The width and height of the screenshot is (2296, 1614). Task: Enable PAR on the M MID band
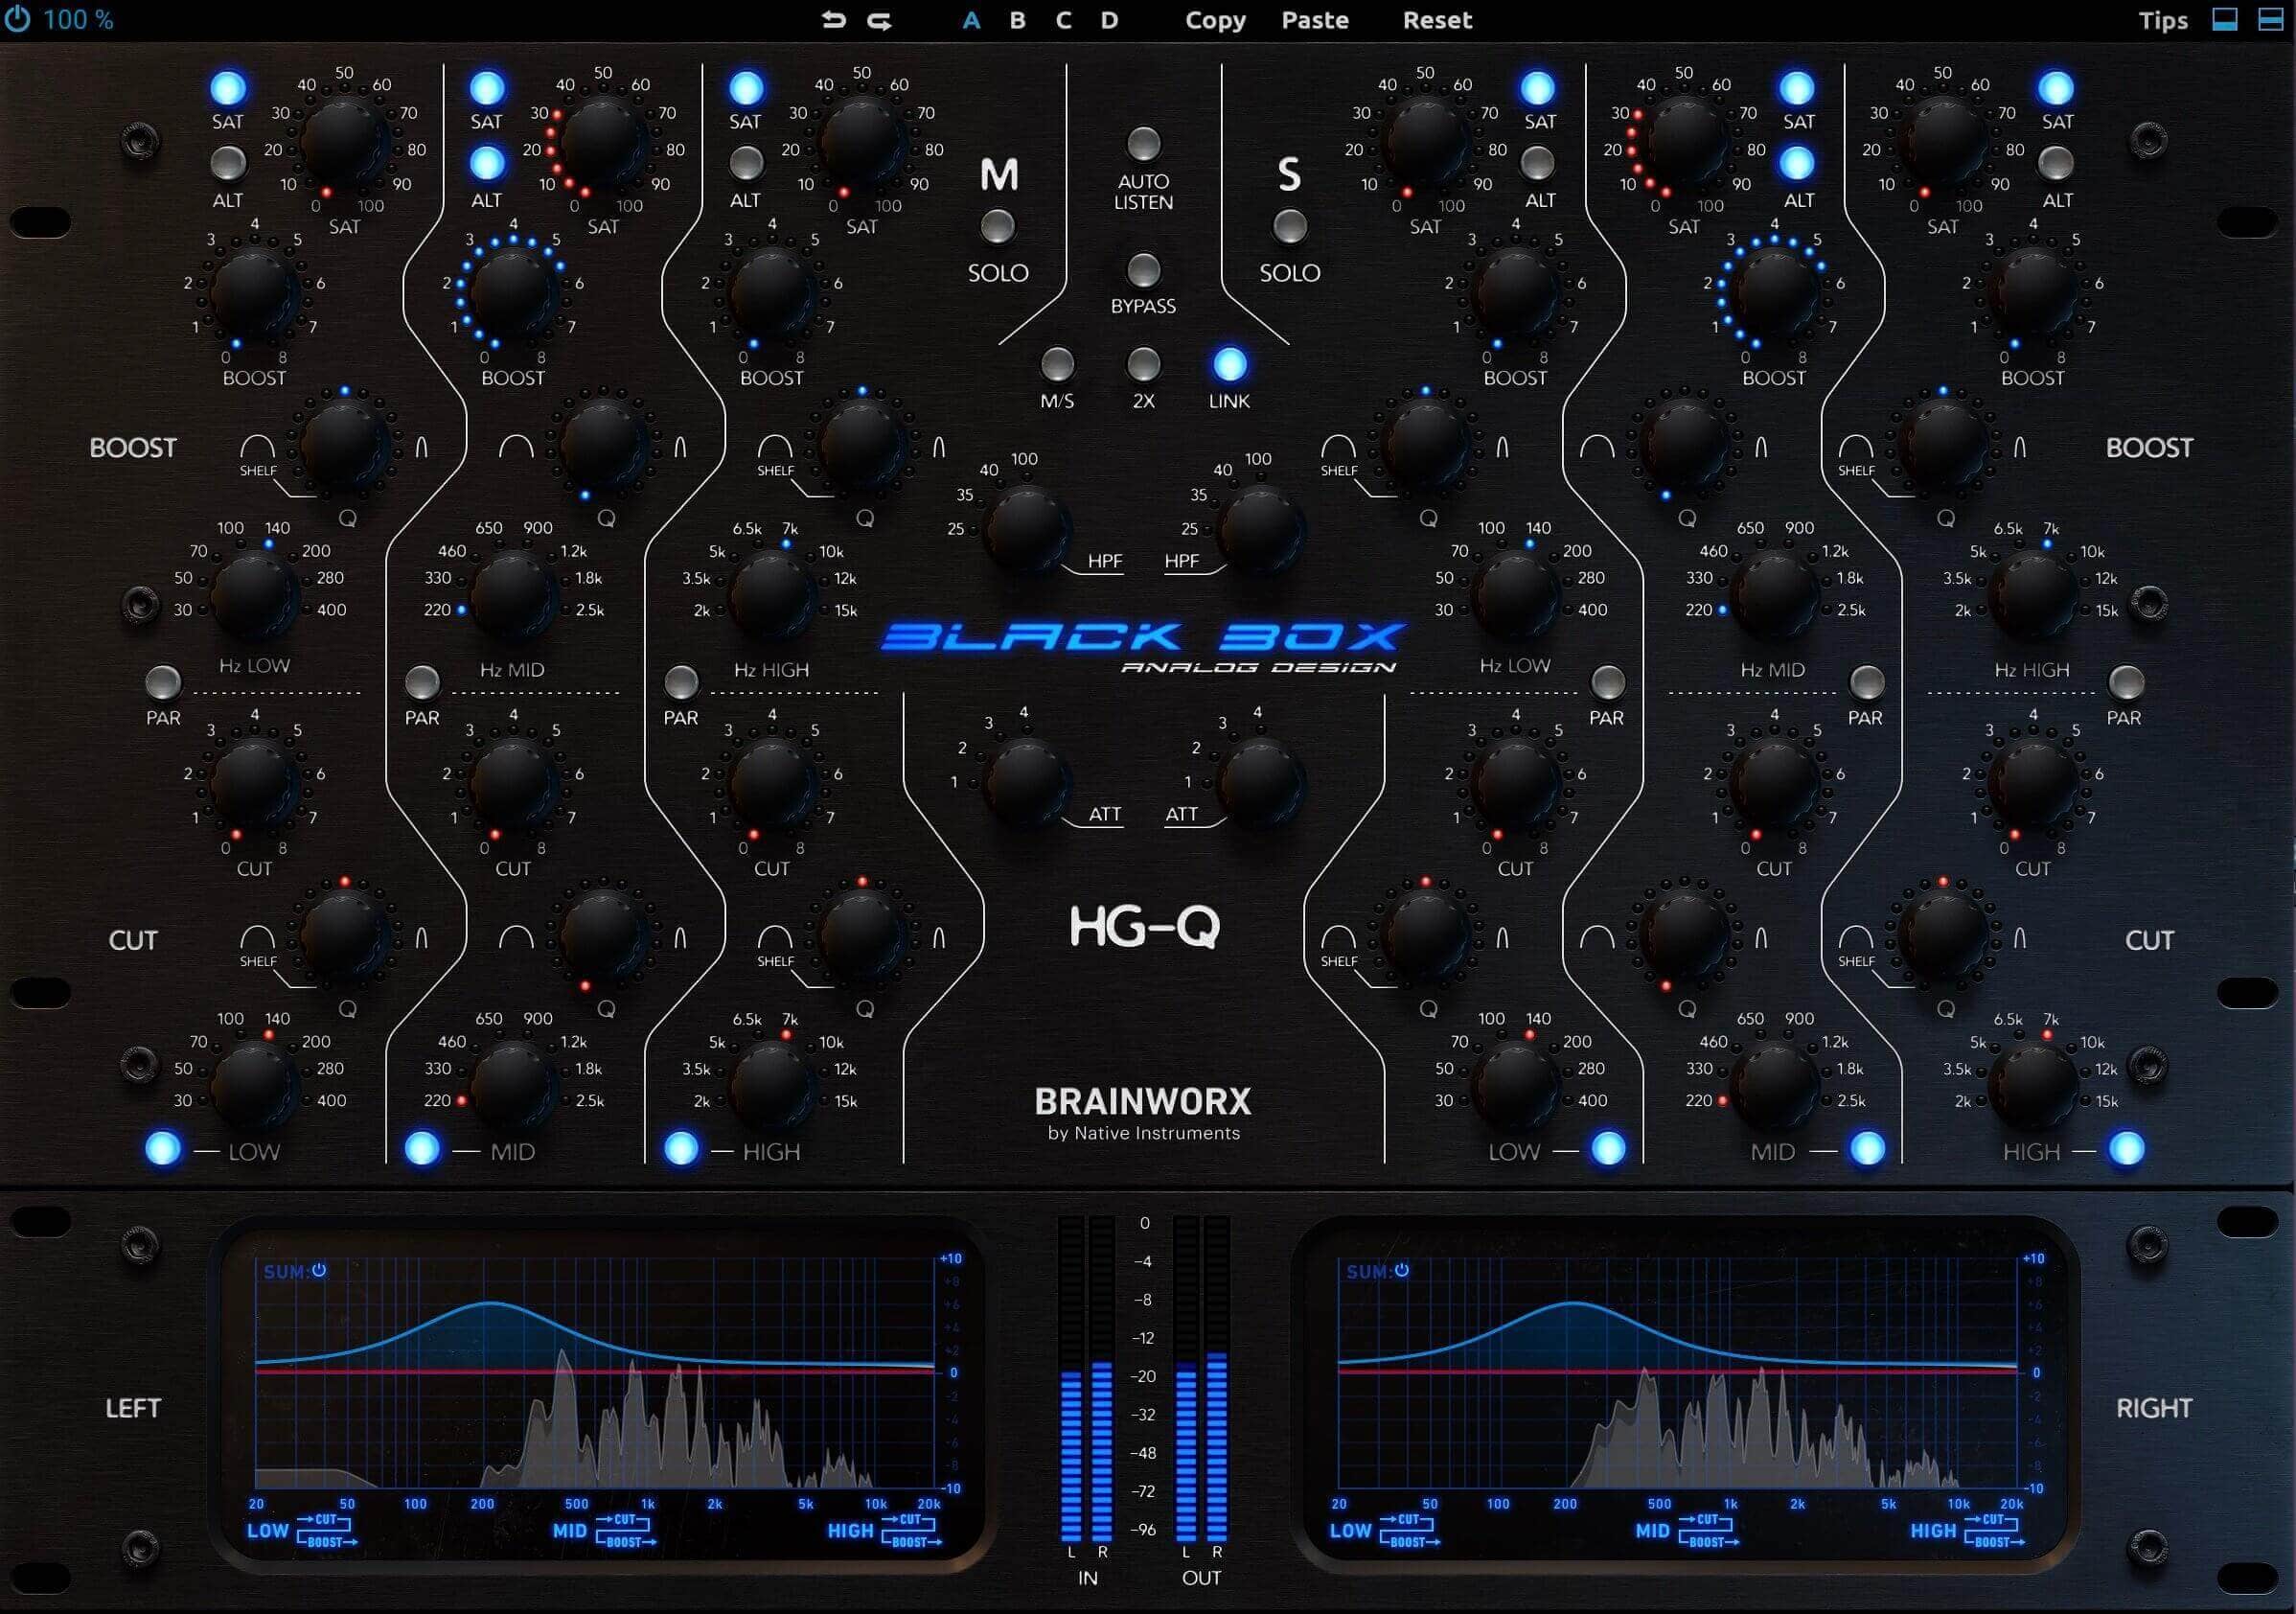[x=422, y=682]
